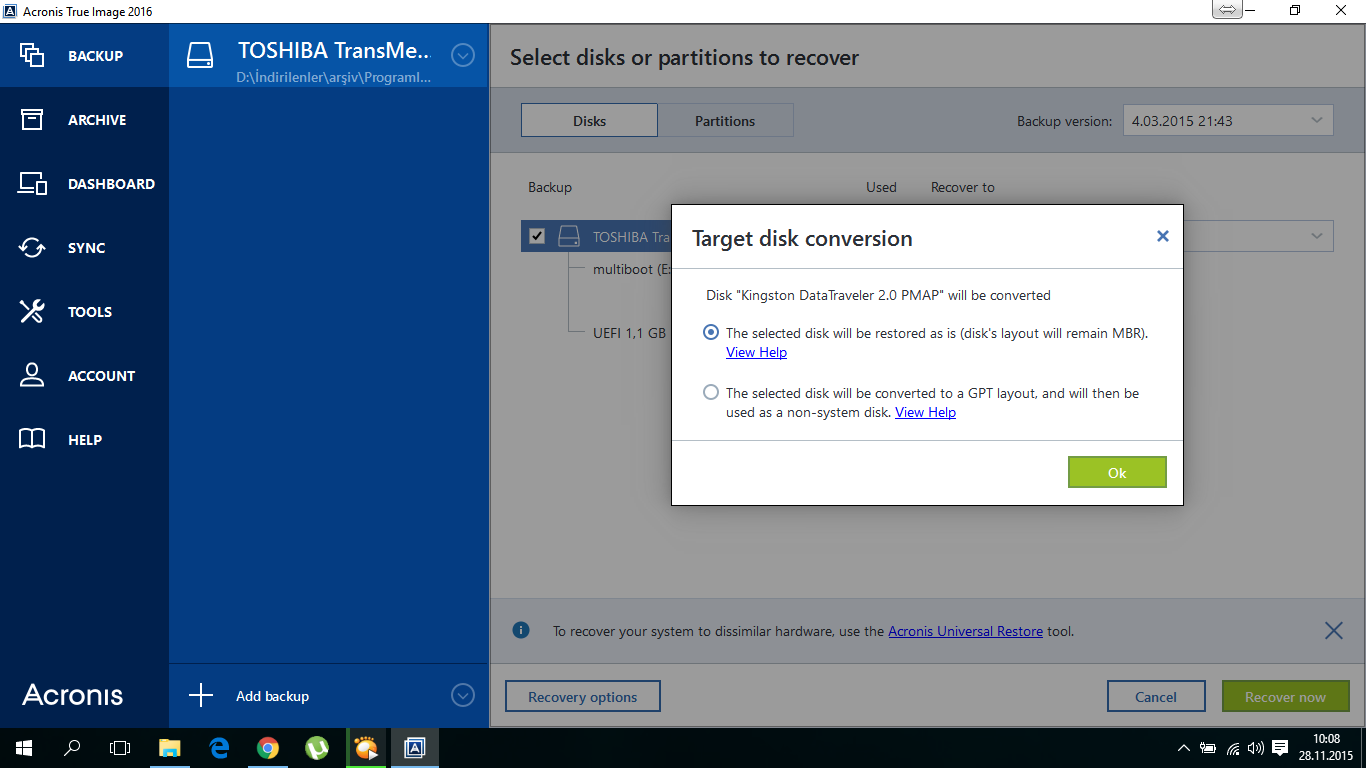
Task: Click the Acronis app icon in title bar
Action: point(11,11)
